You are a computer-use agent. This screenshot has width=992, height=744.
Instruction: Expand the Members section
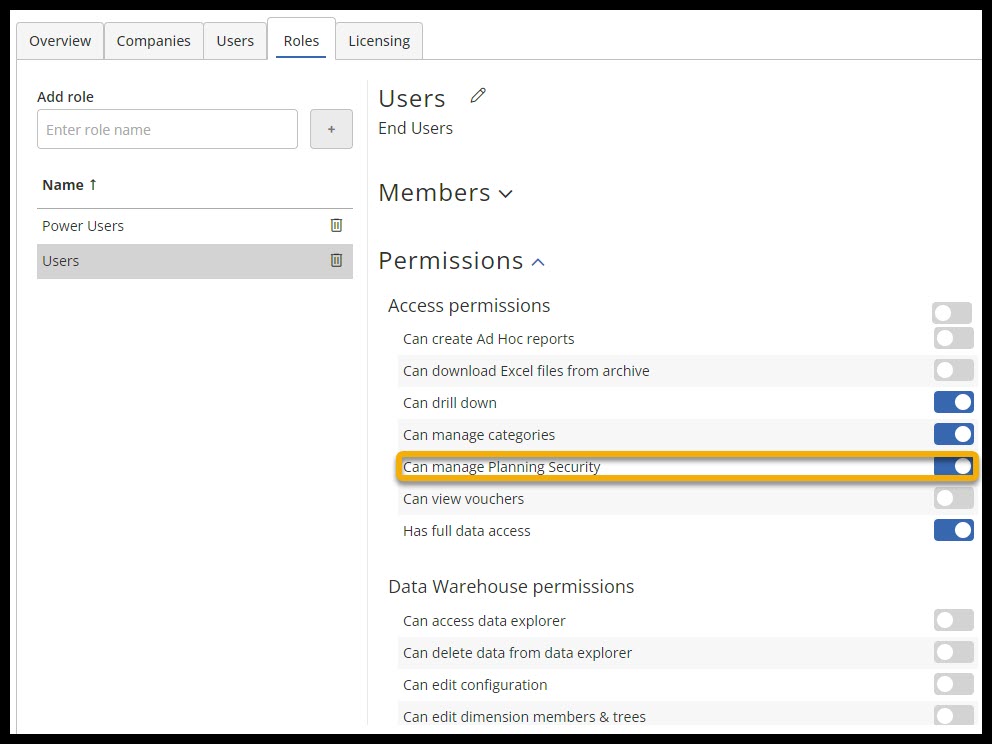(x=445, y=193)
